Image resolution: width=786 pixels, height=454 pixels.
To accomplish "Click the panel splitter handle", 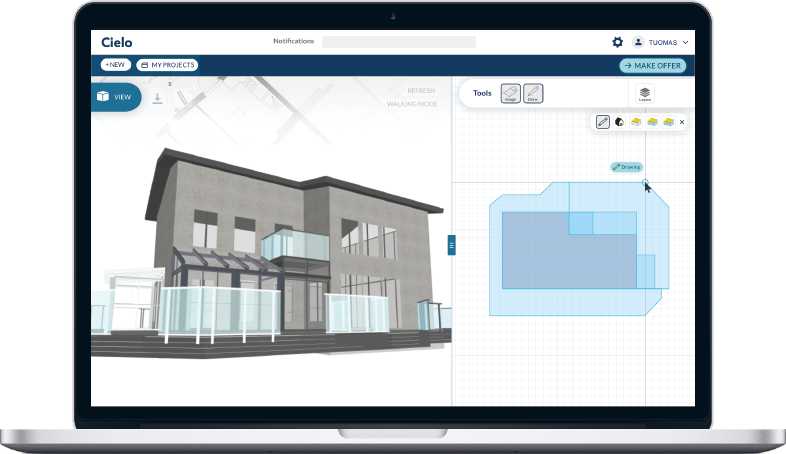I will tap(451, 245).
